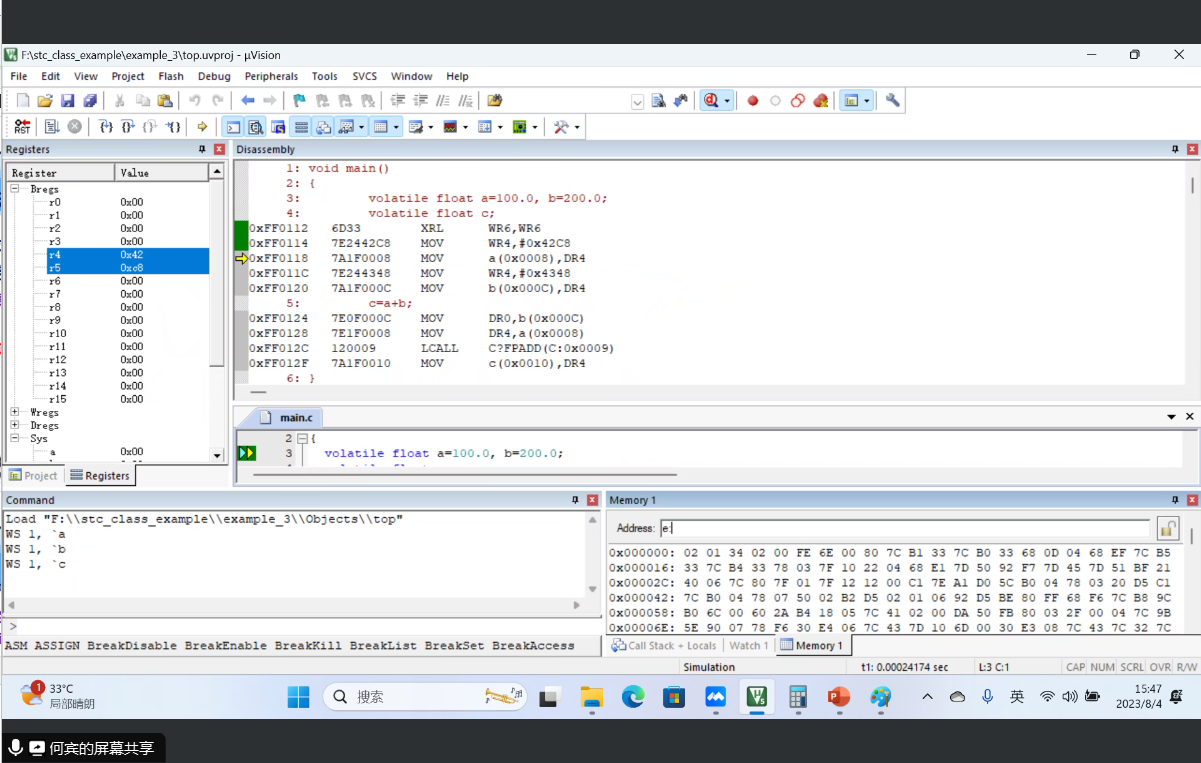Image resolution: width=1201 pixels, height=763 pixels.
Task: Click the Step Out icon
Action: (150, 127)
